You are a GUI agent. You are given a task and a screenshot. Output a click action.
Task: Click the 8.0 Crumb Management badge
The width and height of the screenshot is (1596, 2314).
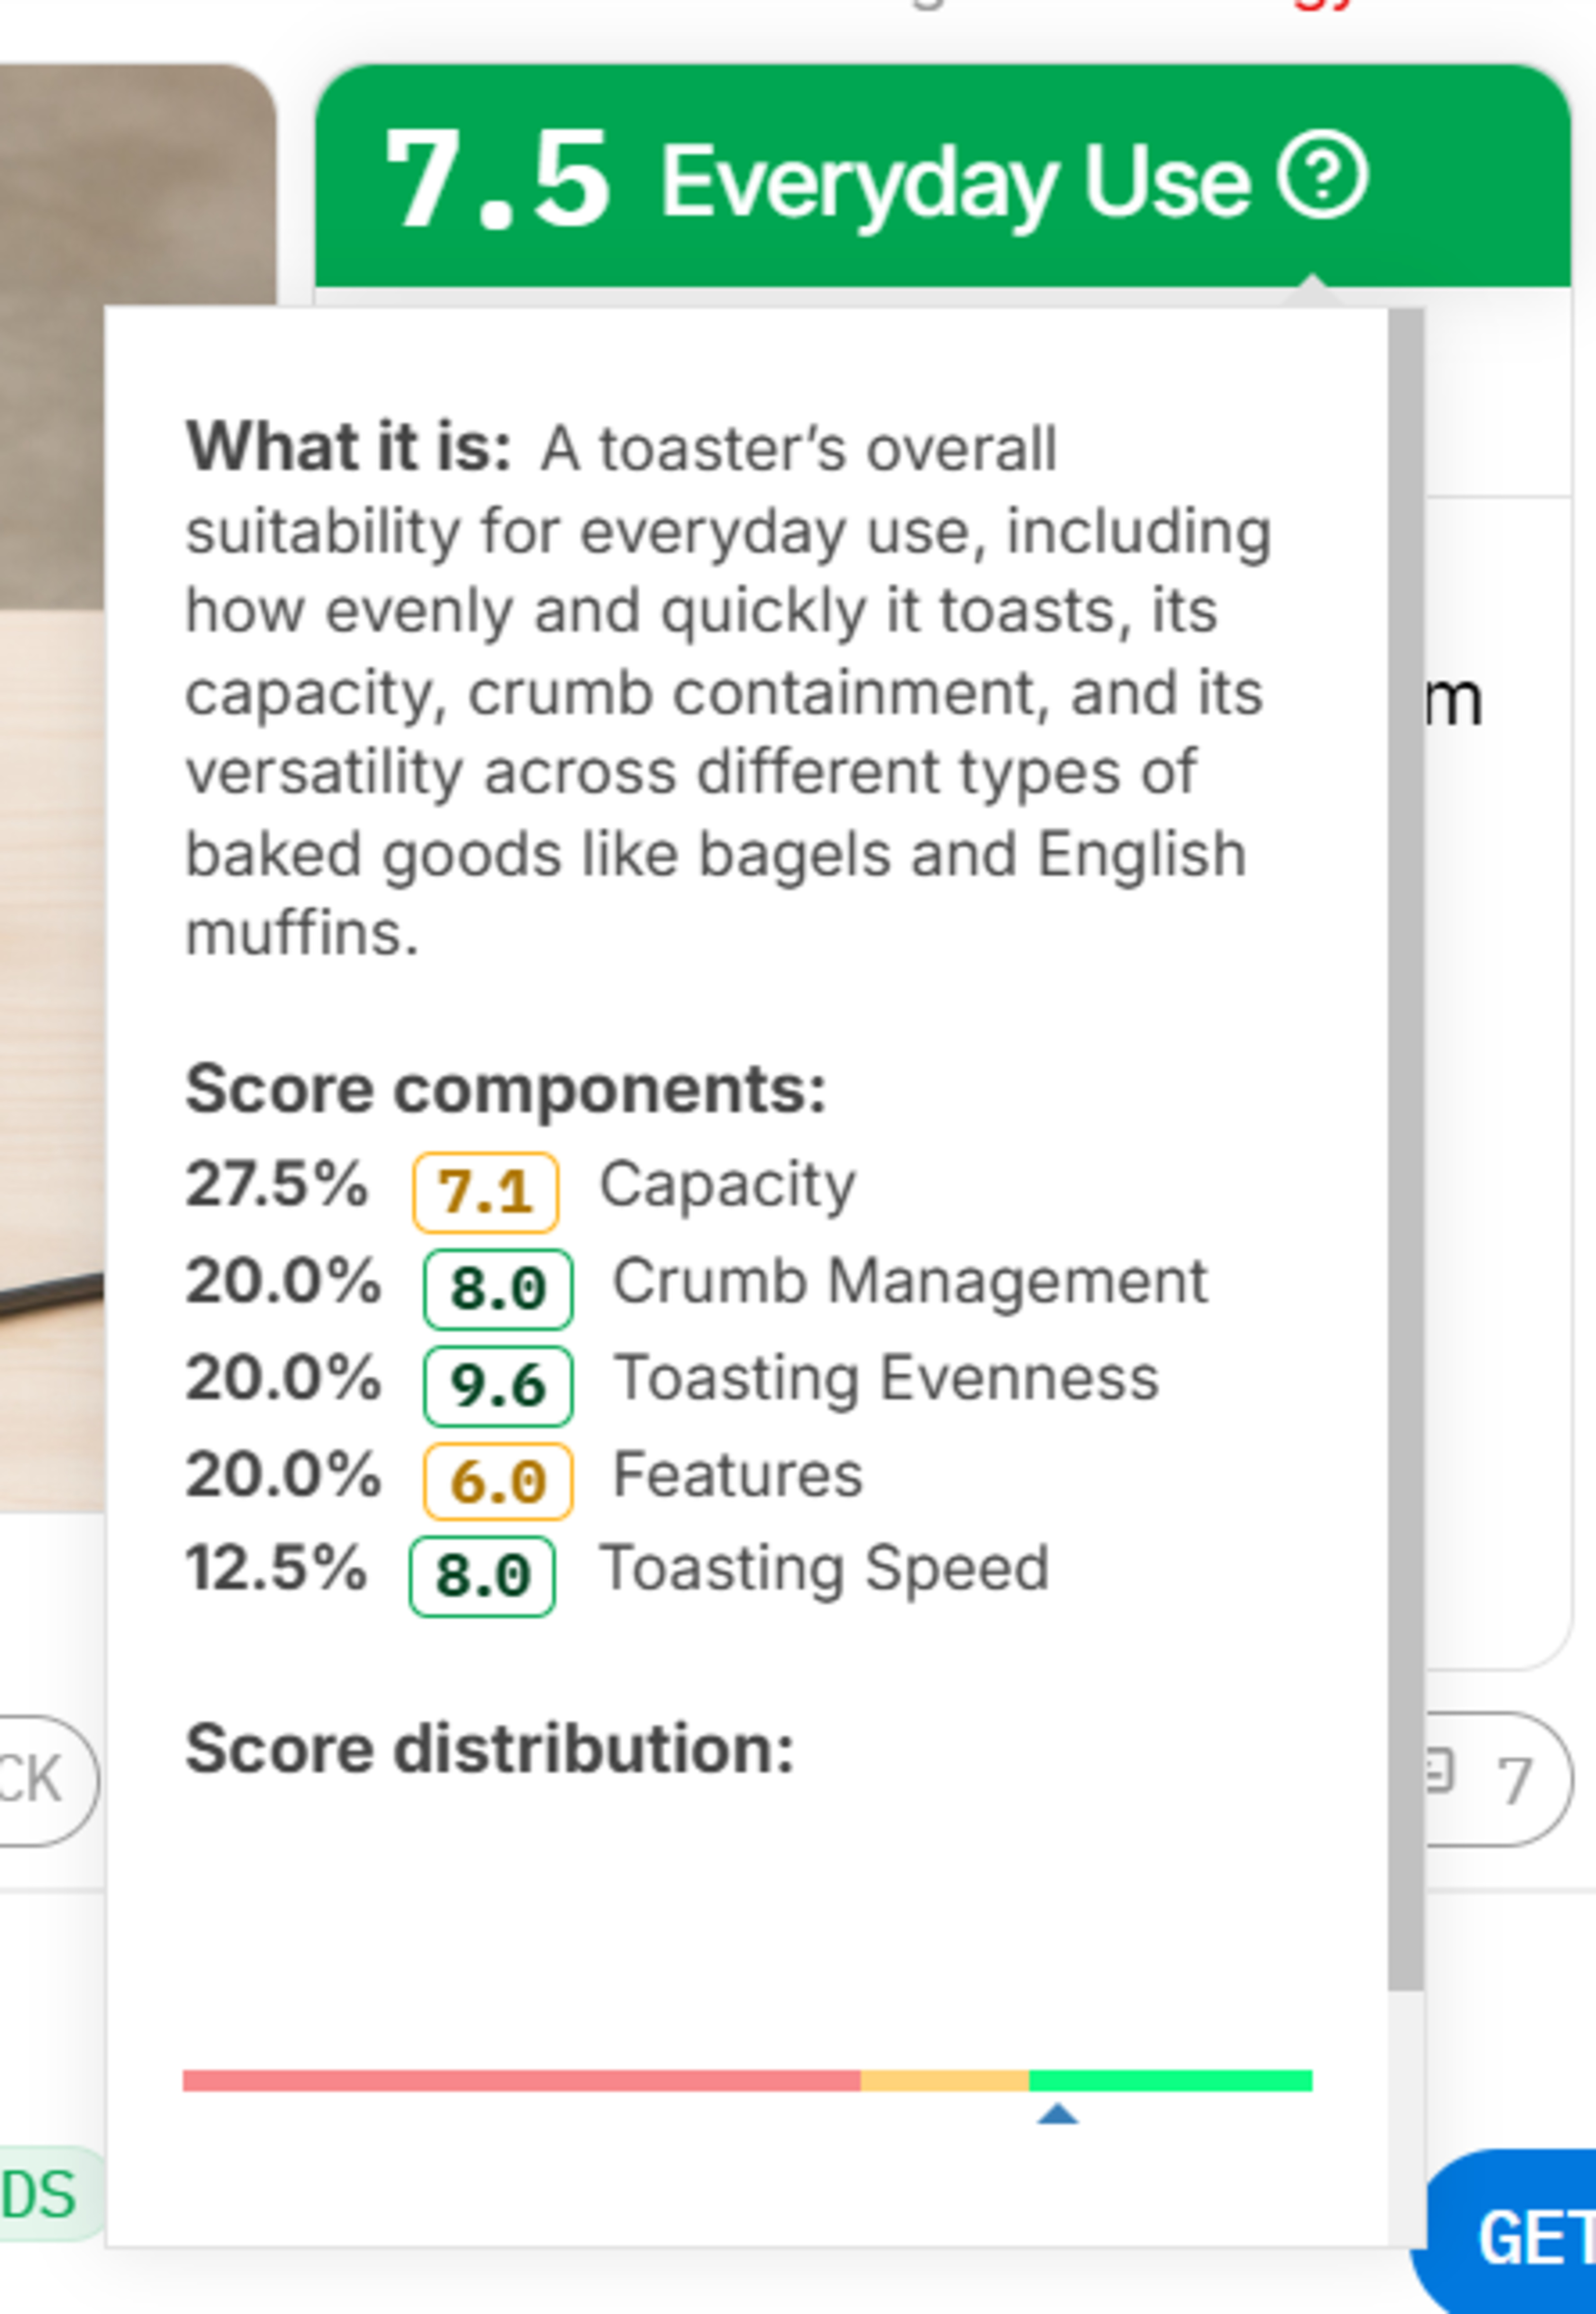tap(498, 1288)
